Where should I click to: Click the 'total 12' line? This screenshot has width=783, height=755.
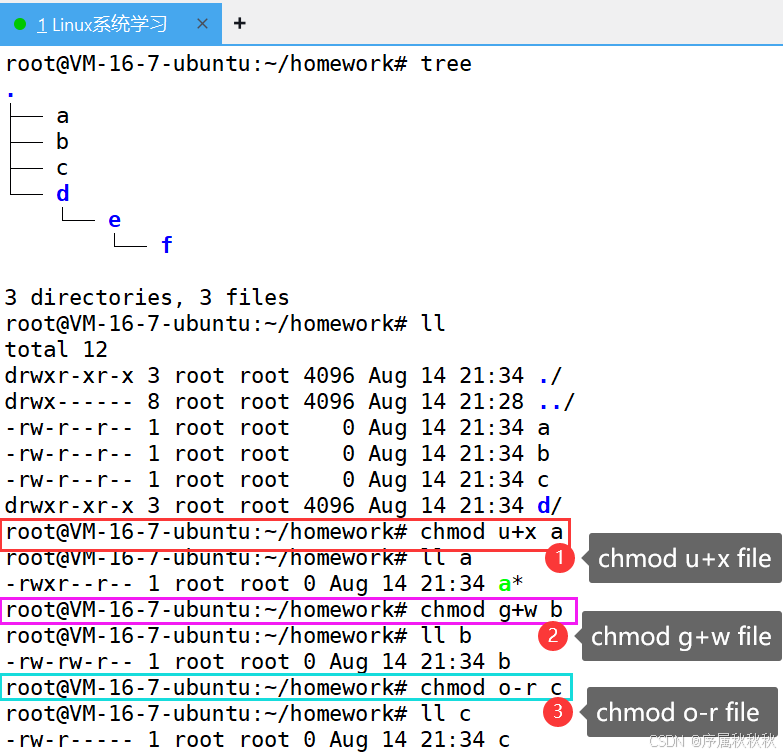pos(56,350)
